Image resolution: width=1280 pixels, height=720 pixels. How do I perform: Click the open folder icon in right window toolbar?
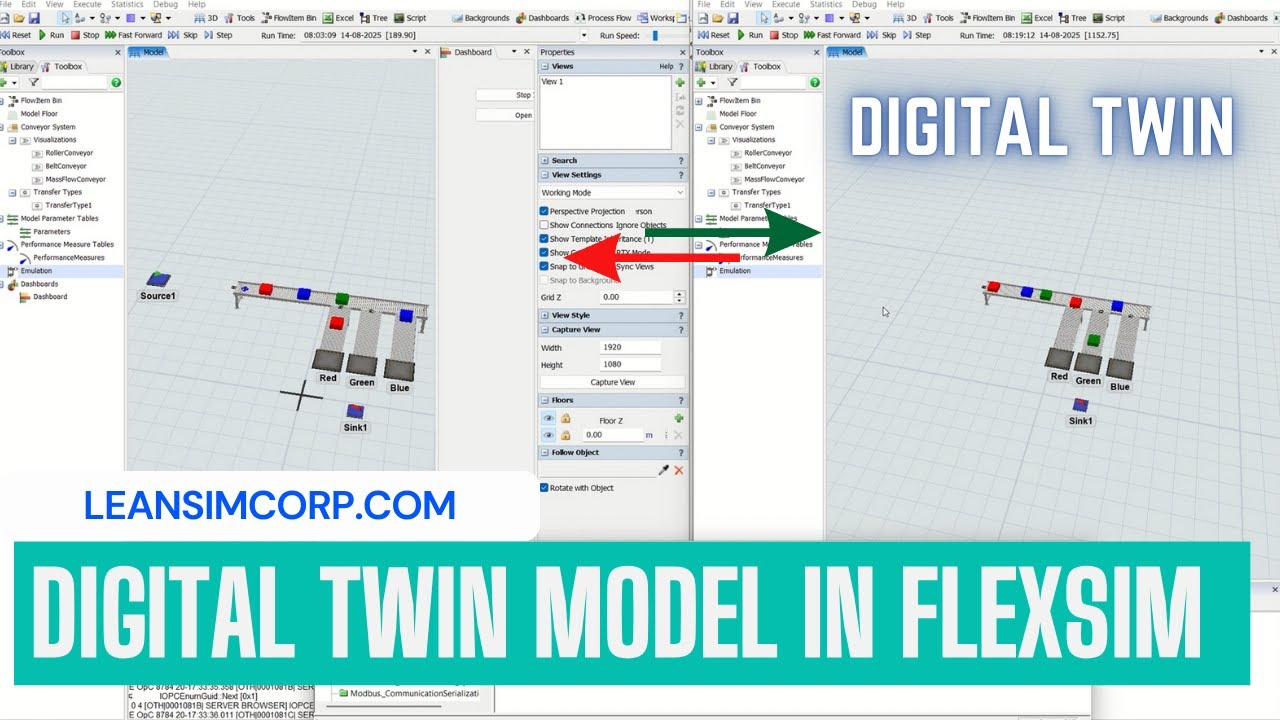[x=718, y=18]
